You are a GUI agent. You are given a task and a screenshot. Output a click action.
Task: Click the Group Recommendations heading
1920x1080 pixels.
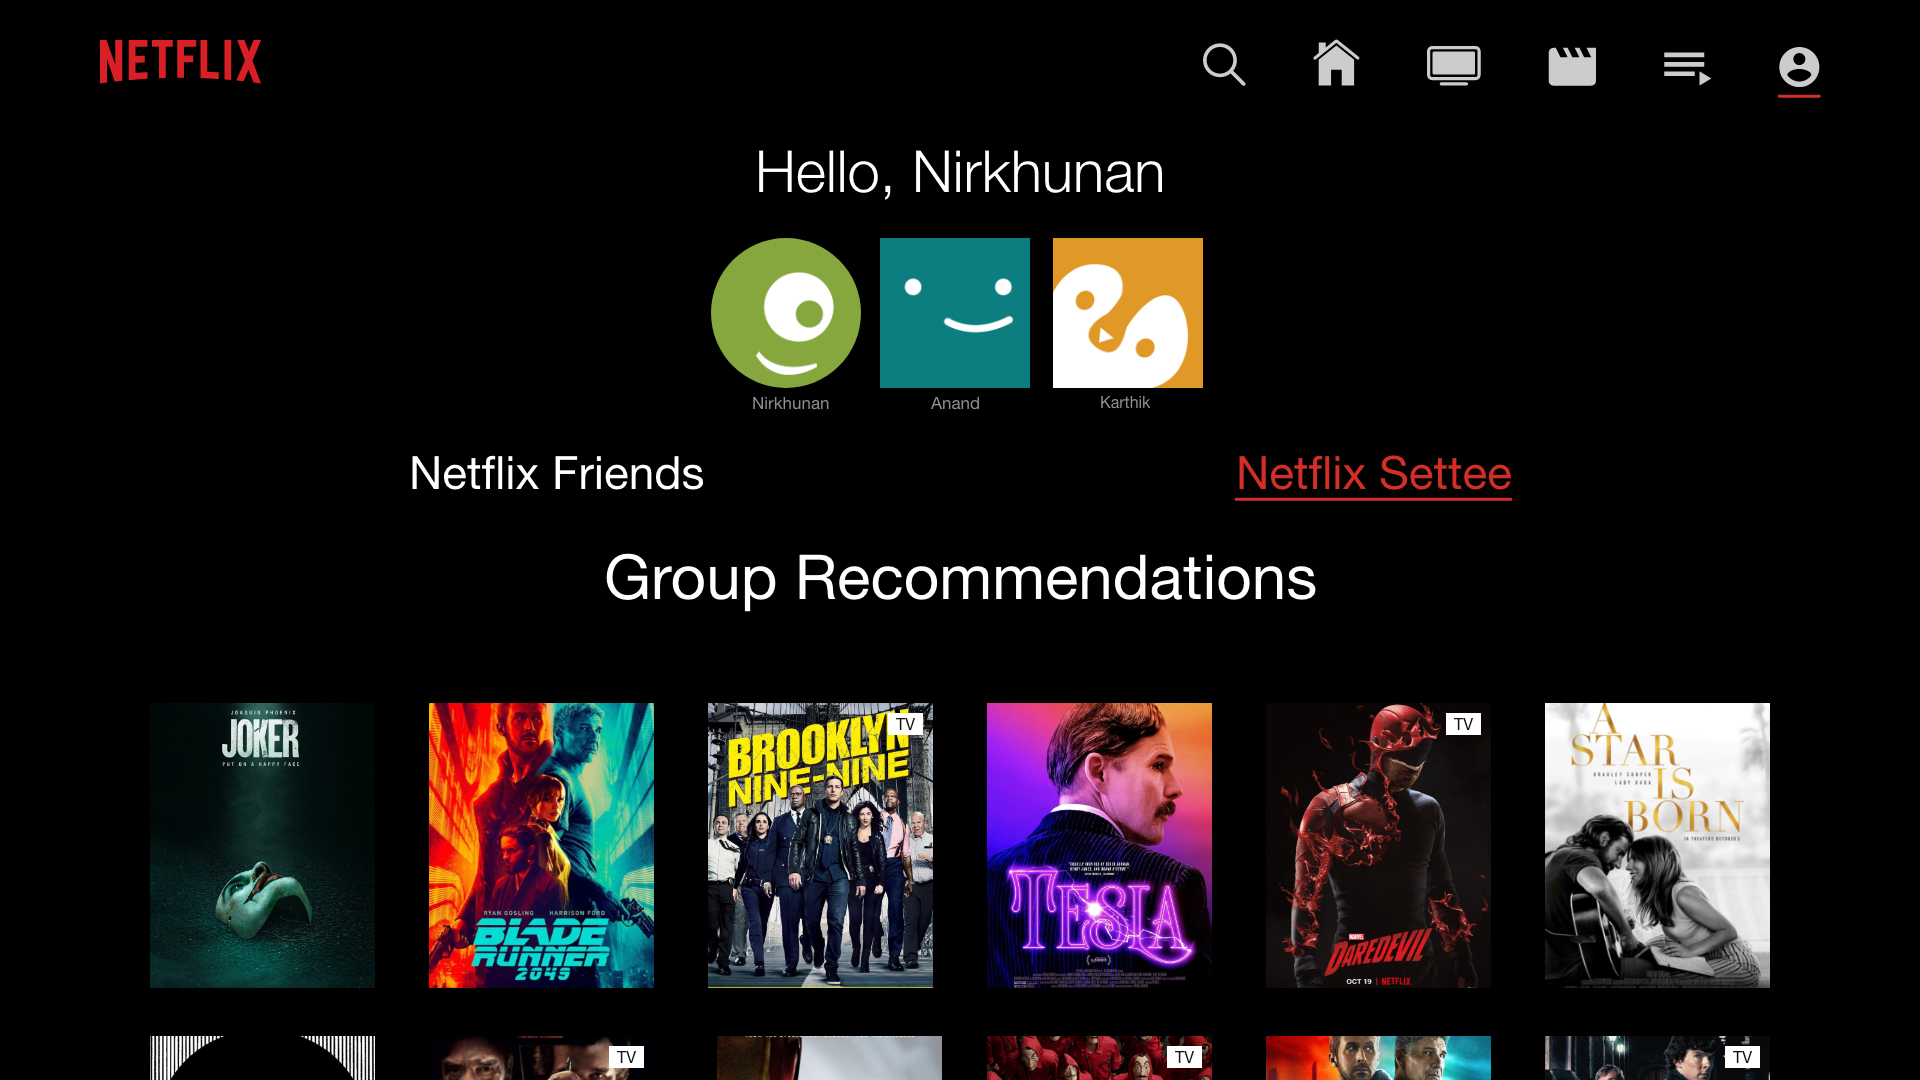pyautogui.click(x=960, y=578)
